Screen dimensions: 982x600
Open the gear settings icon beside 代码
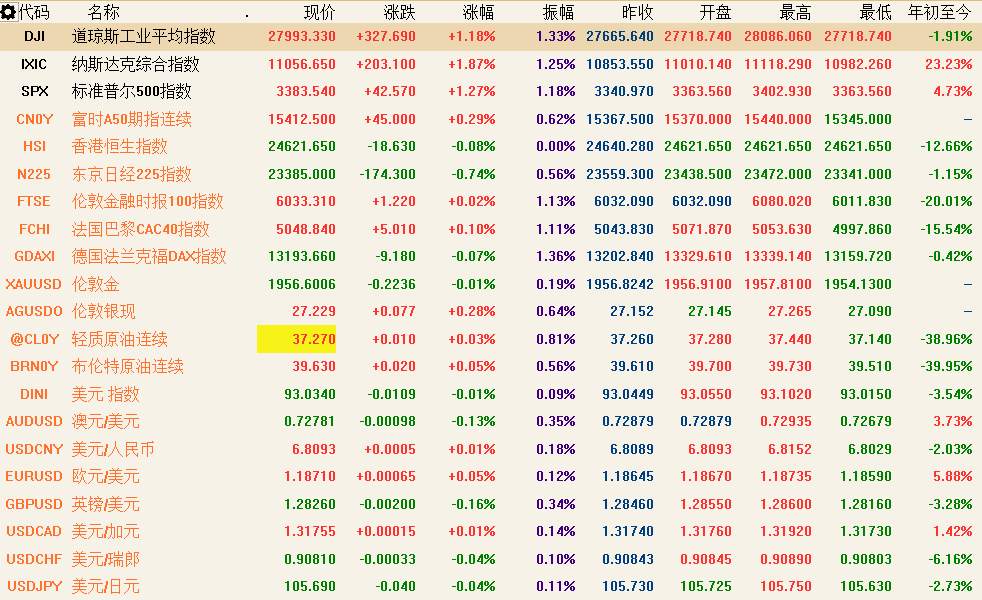8,11
